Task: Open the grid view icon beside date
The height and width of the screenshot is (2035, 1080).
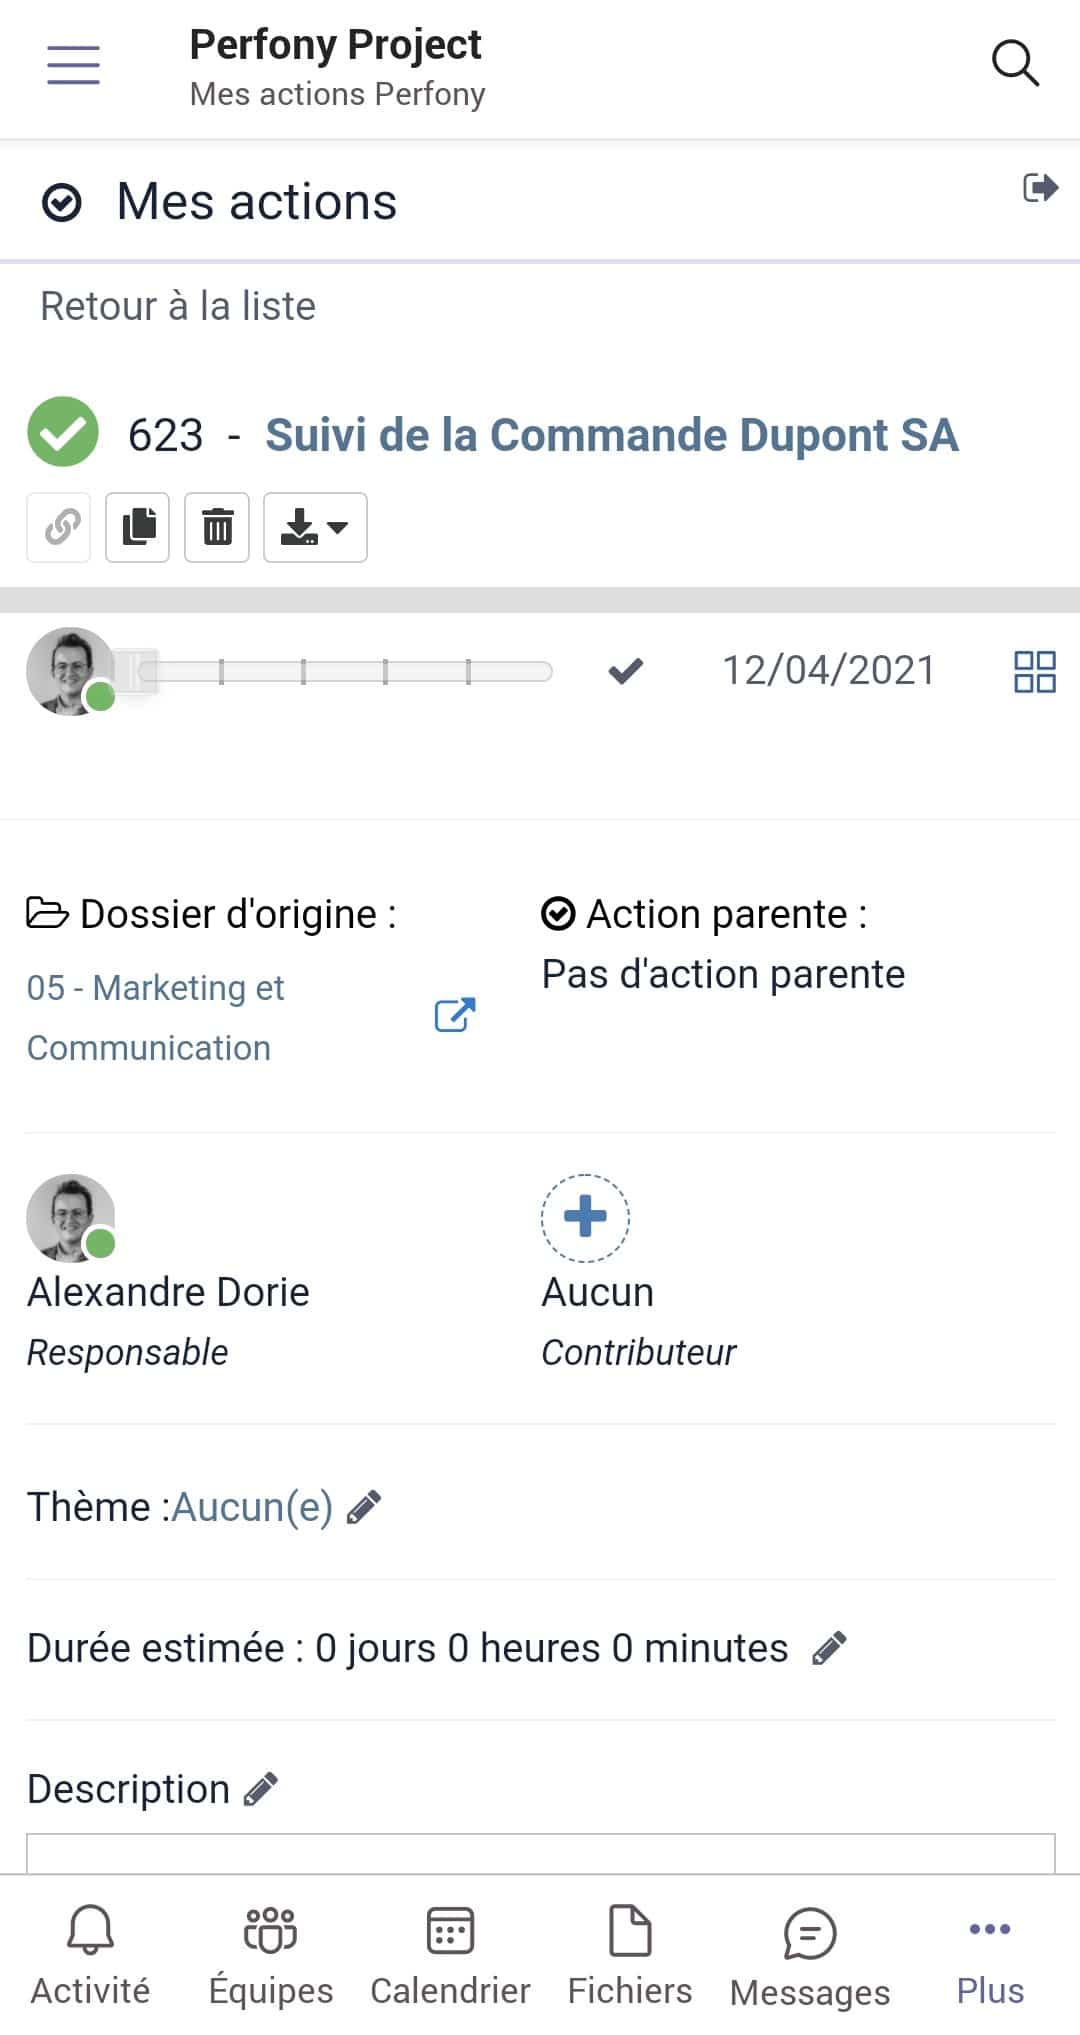Action: coord(1034,672)
